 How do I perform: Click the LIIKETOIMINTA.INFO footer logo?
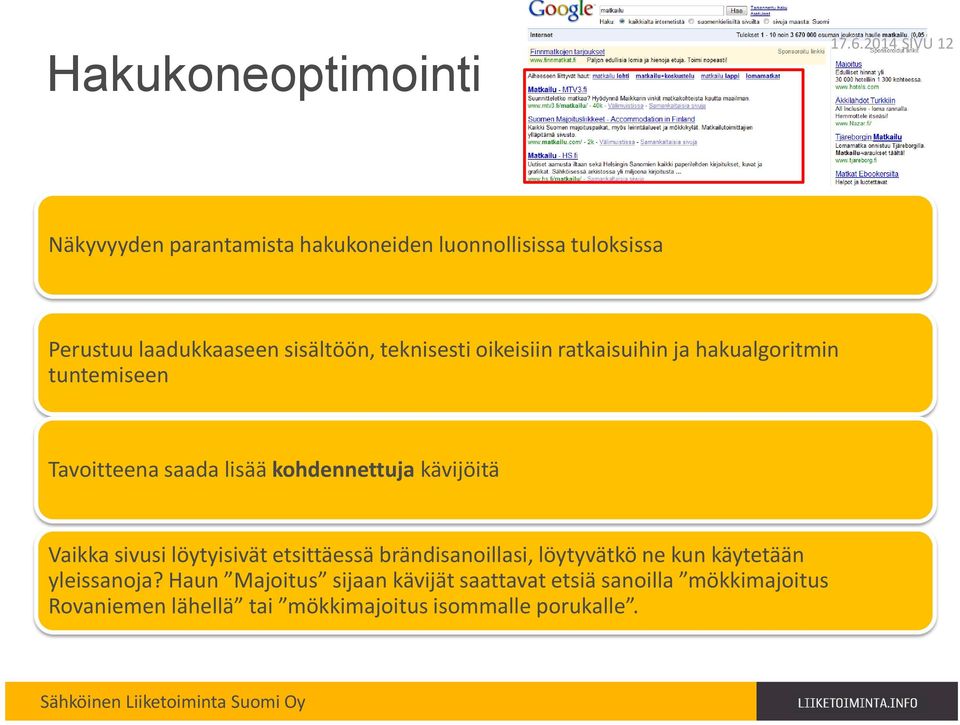(857, 703)
